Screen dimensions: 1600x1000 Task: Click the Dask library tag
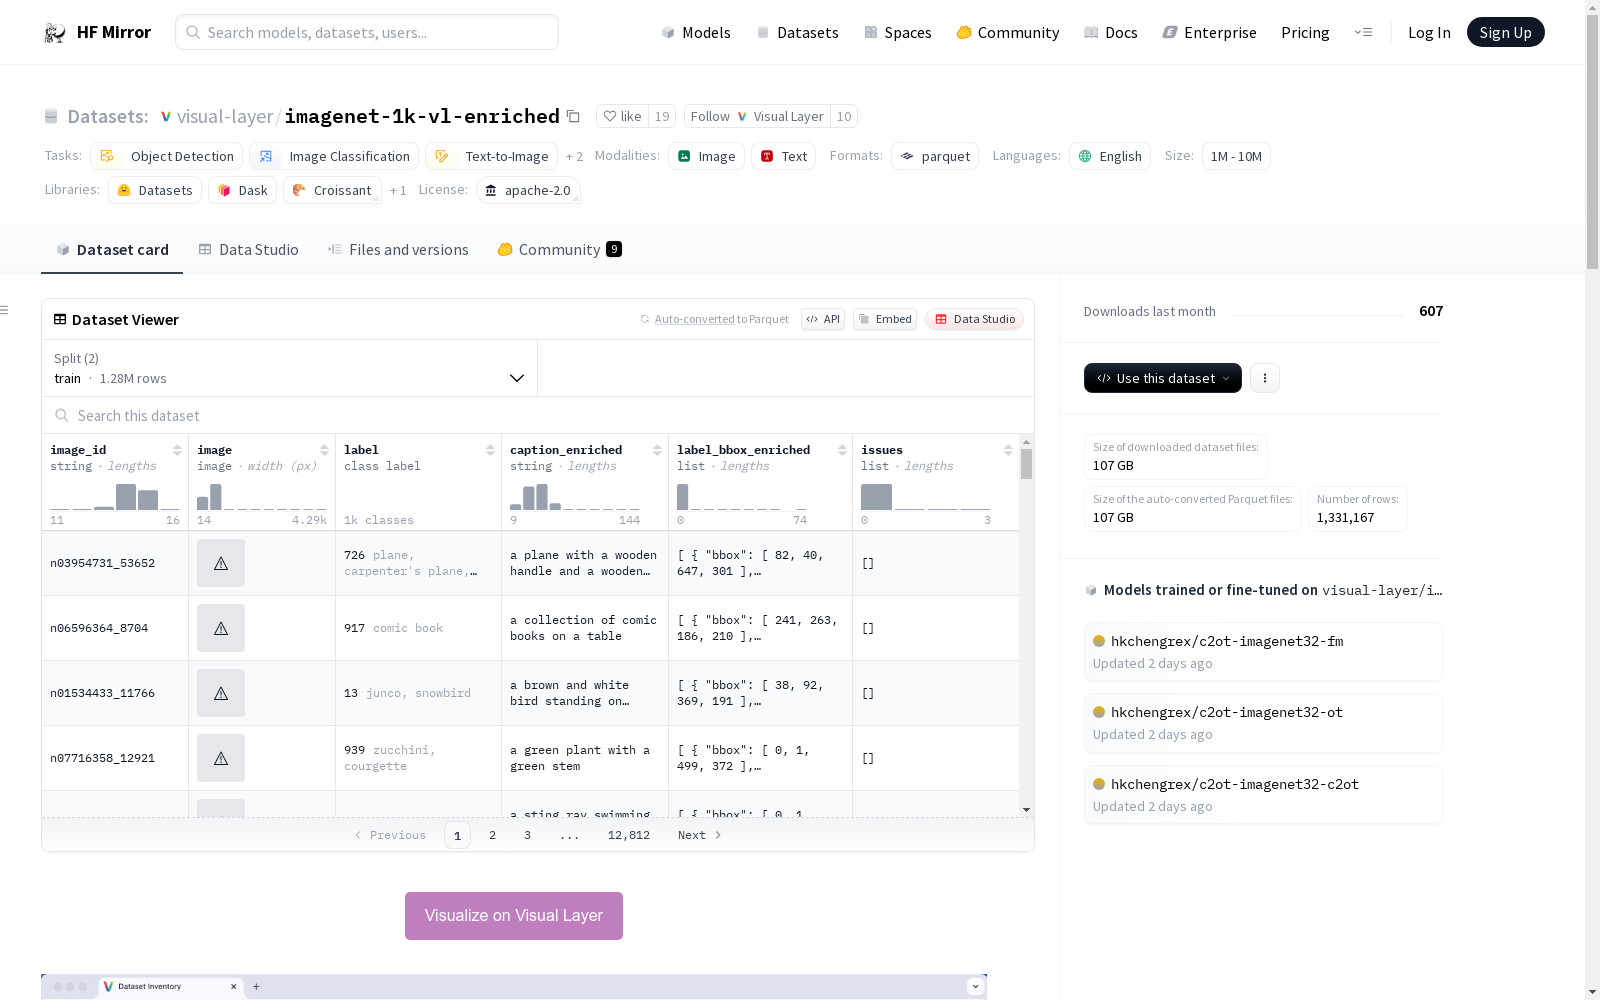point(243,190)
